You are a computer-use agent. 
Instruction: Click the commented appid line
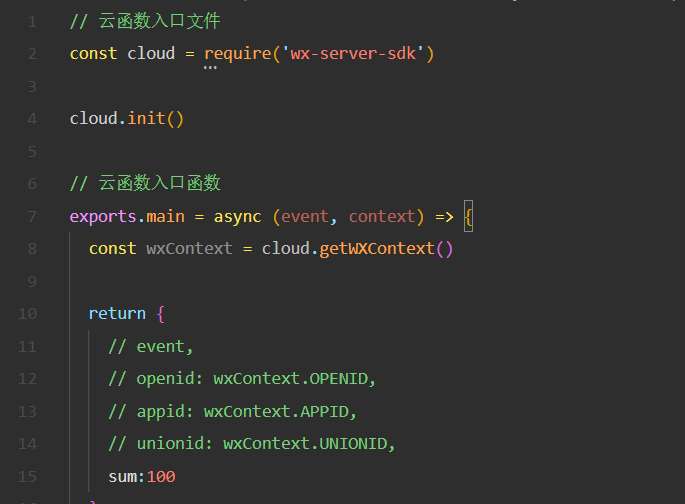(232, 412)
